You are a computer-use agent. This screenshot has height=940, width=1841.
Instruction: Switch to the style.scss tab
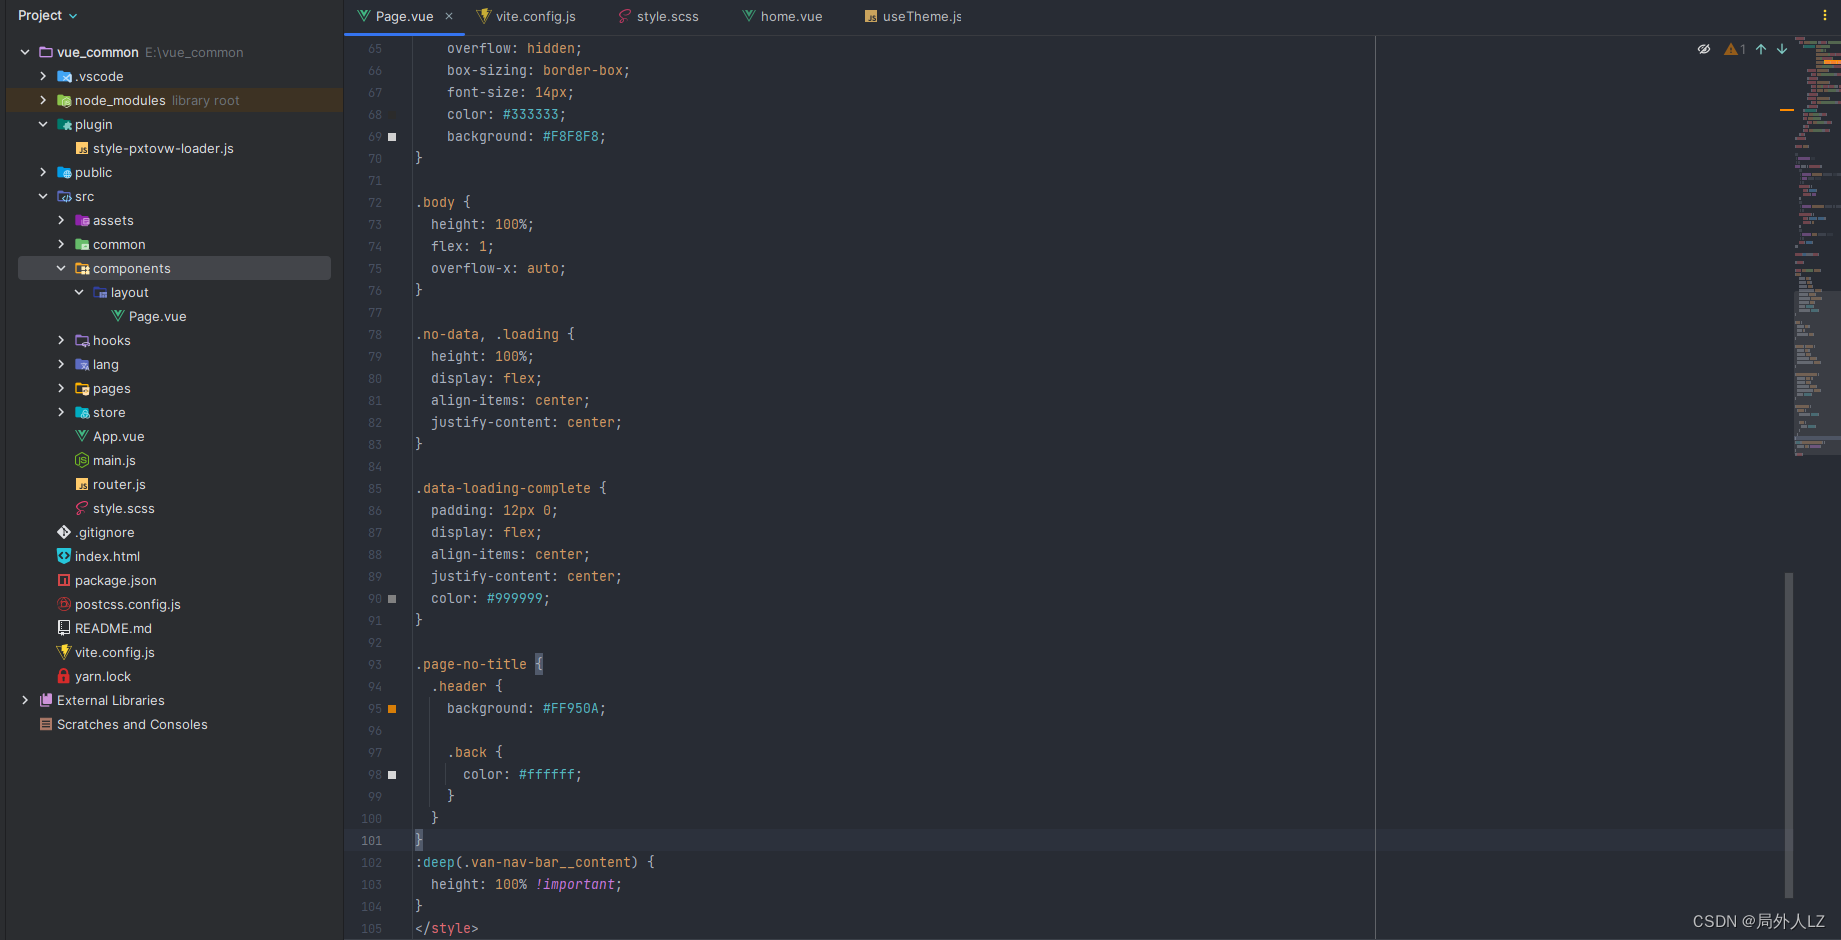tap(659, 16)
